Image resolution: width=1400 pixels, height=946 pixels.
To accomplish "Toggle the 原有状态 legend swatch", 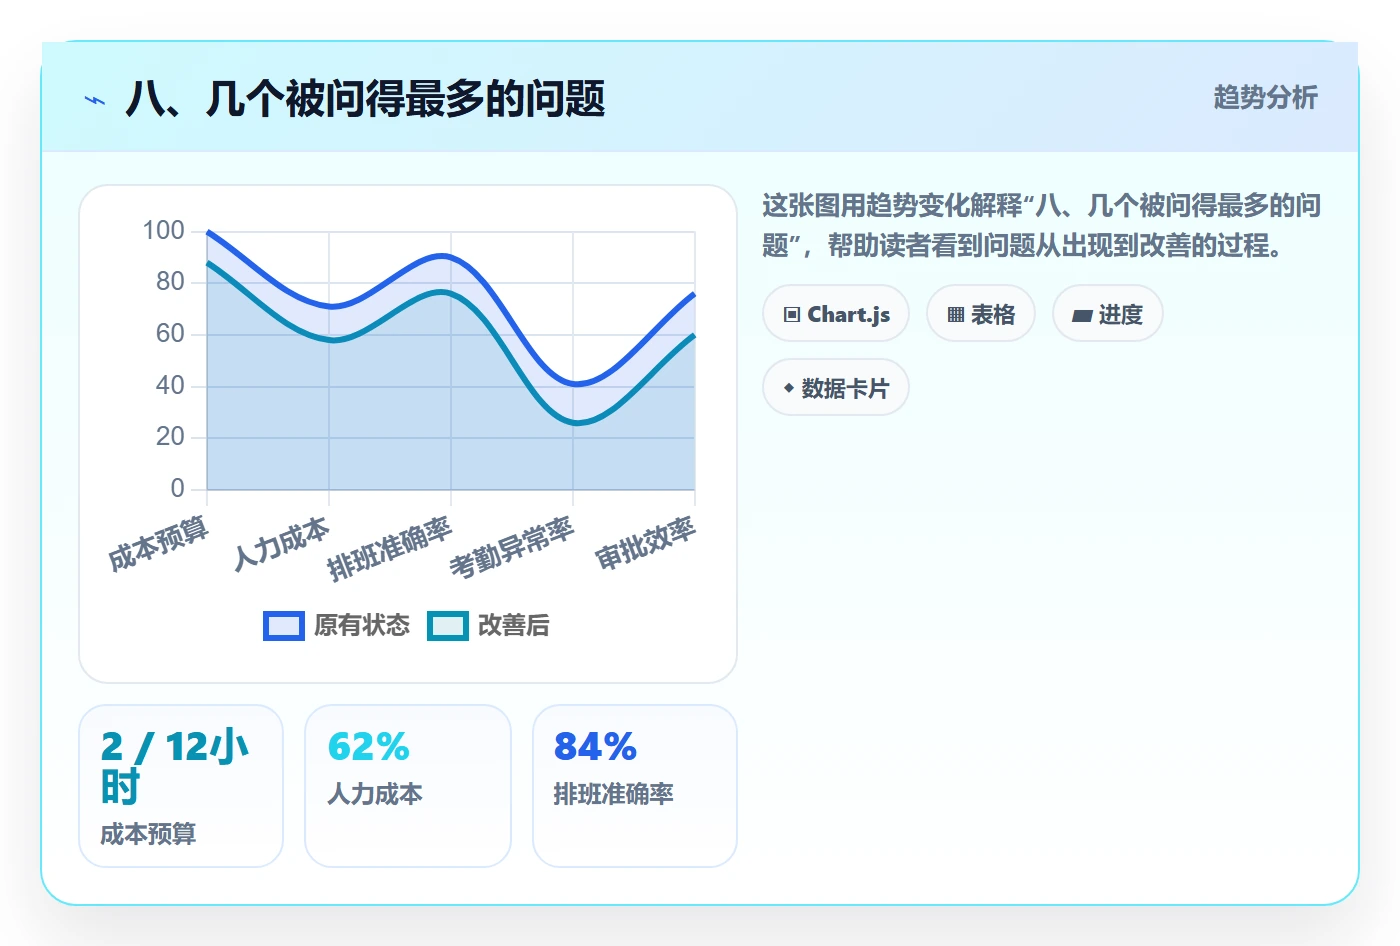I will [x=284, y=626].
